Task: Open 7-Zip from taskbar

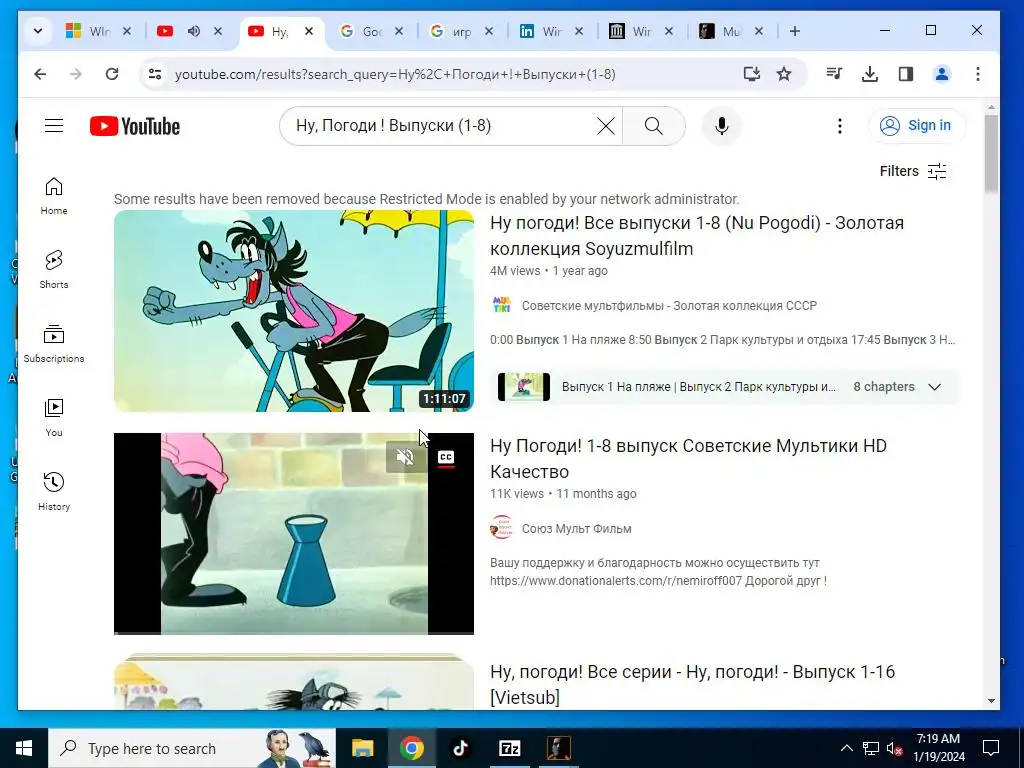Action: point(509,748)
